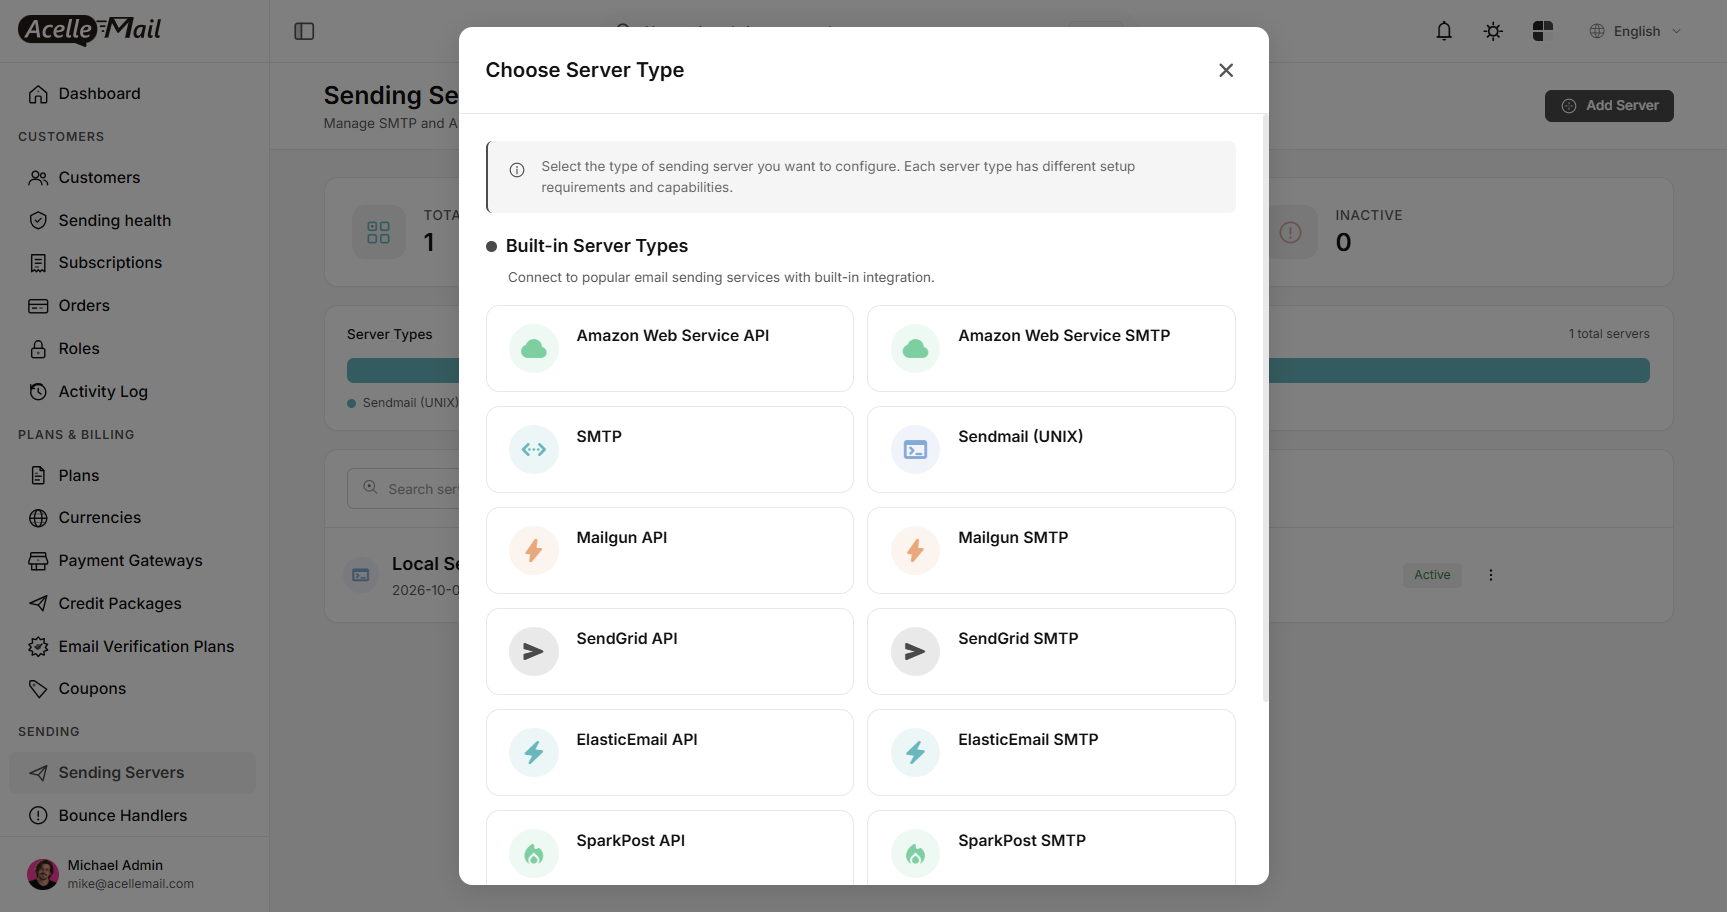Toggle light/dark theme sun icon
The width and height of the screenshot is (1727, 912).
click(1493, 31)
